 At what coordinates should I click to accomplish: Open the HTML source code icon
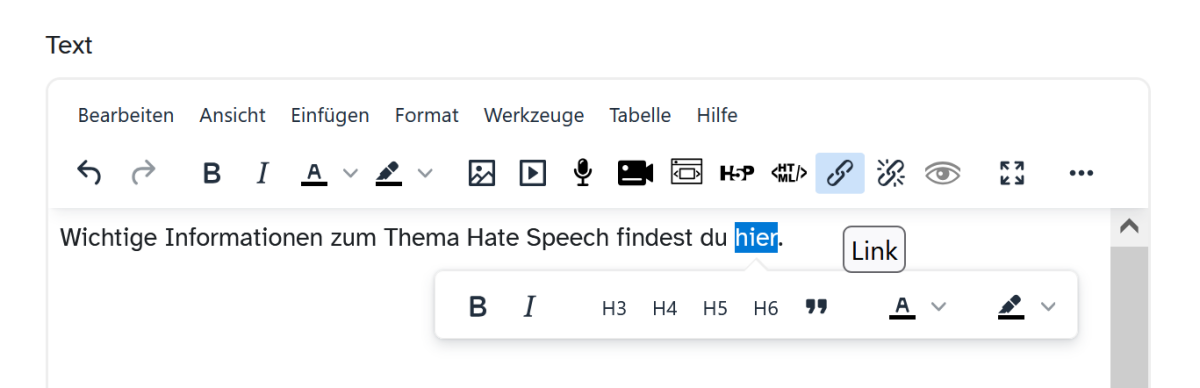(789, 173)
